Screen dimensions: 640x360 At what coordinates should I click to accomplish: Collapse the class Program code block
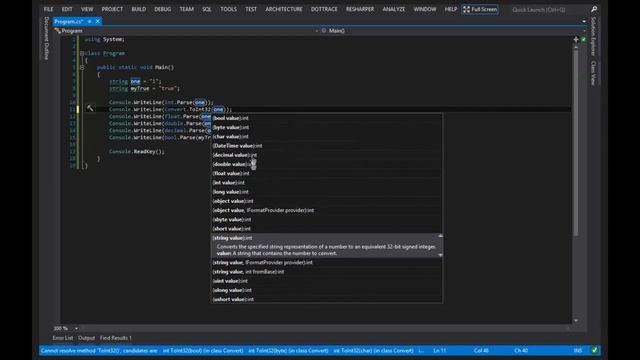(82, 53)
